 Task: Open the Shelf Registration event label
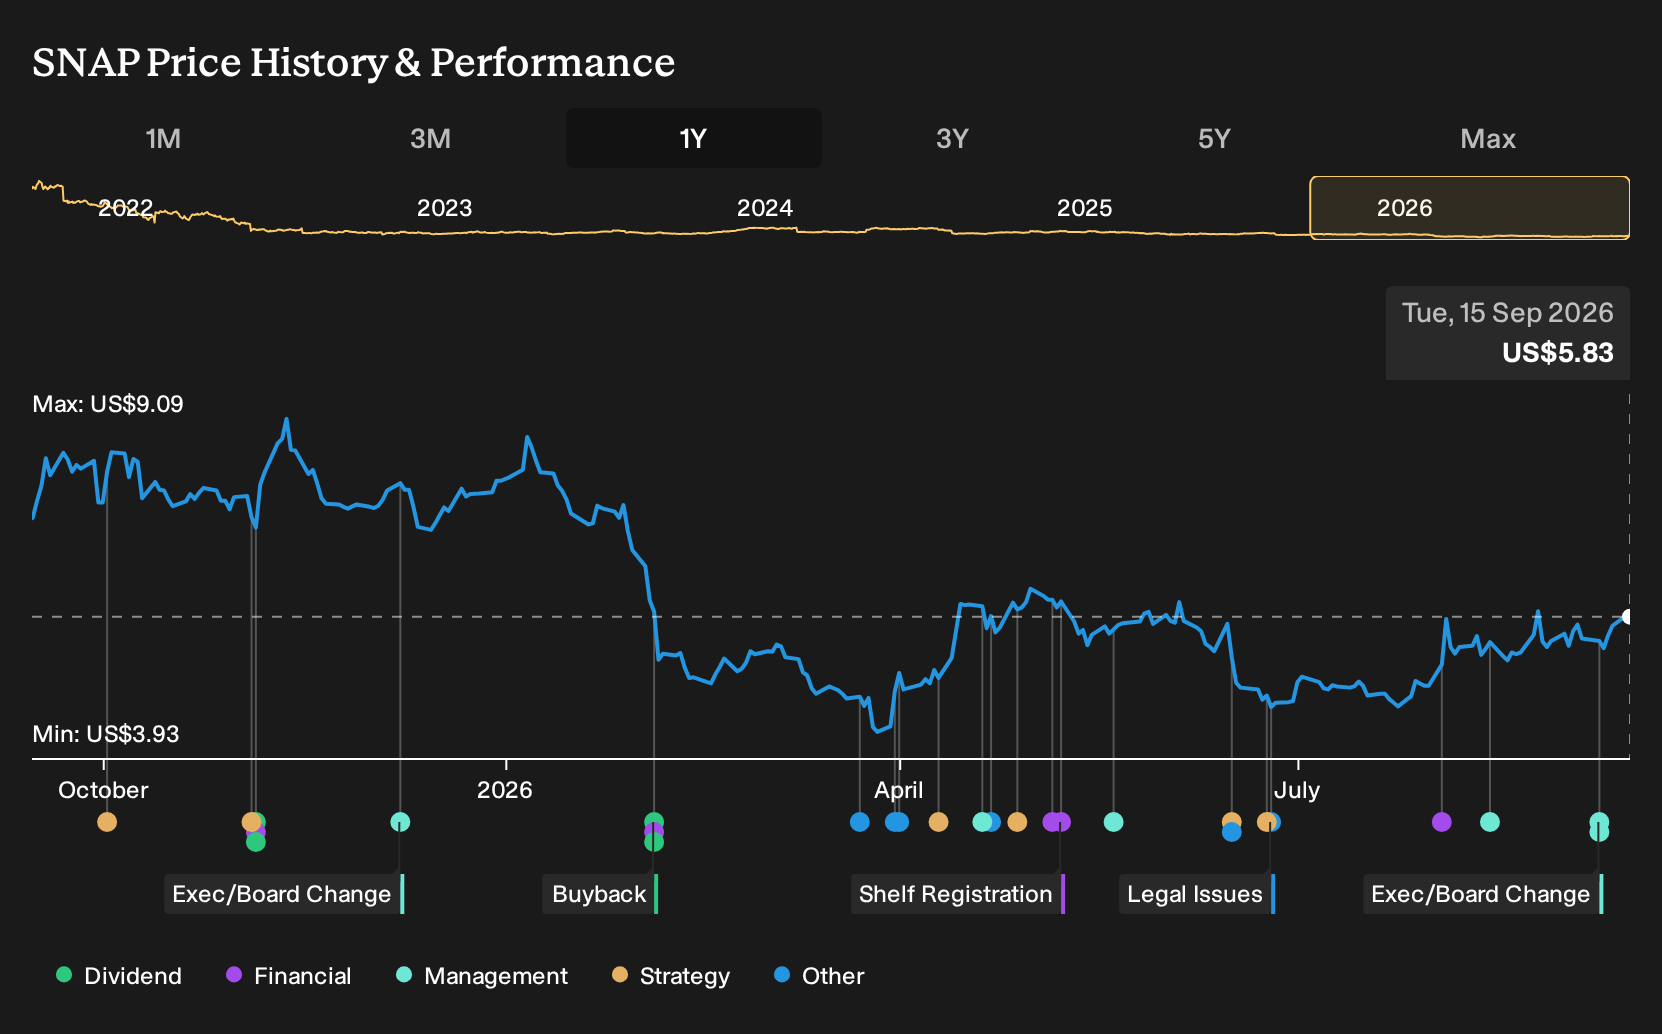pos(957,894)
